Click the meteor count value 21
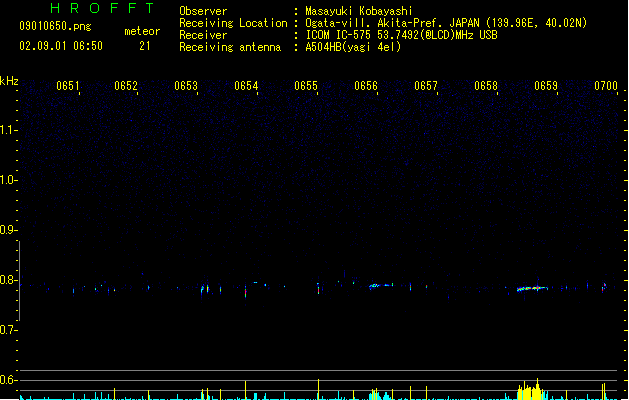The image size is (629, 400). [145, 46]
